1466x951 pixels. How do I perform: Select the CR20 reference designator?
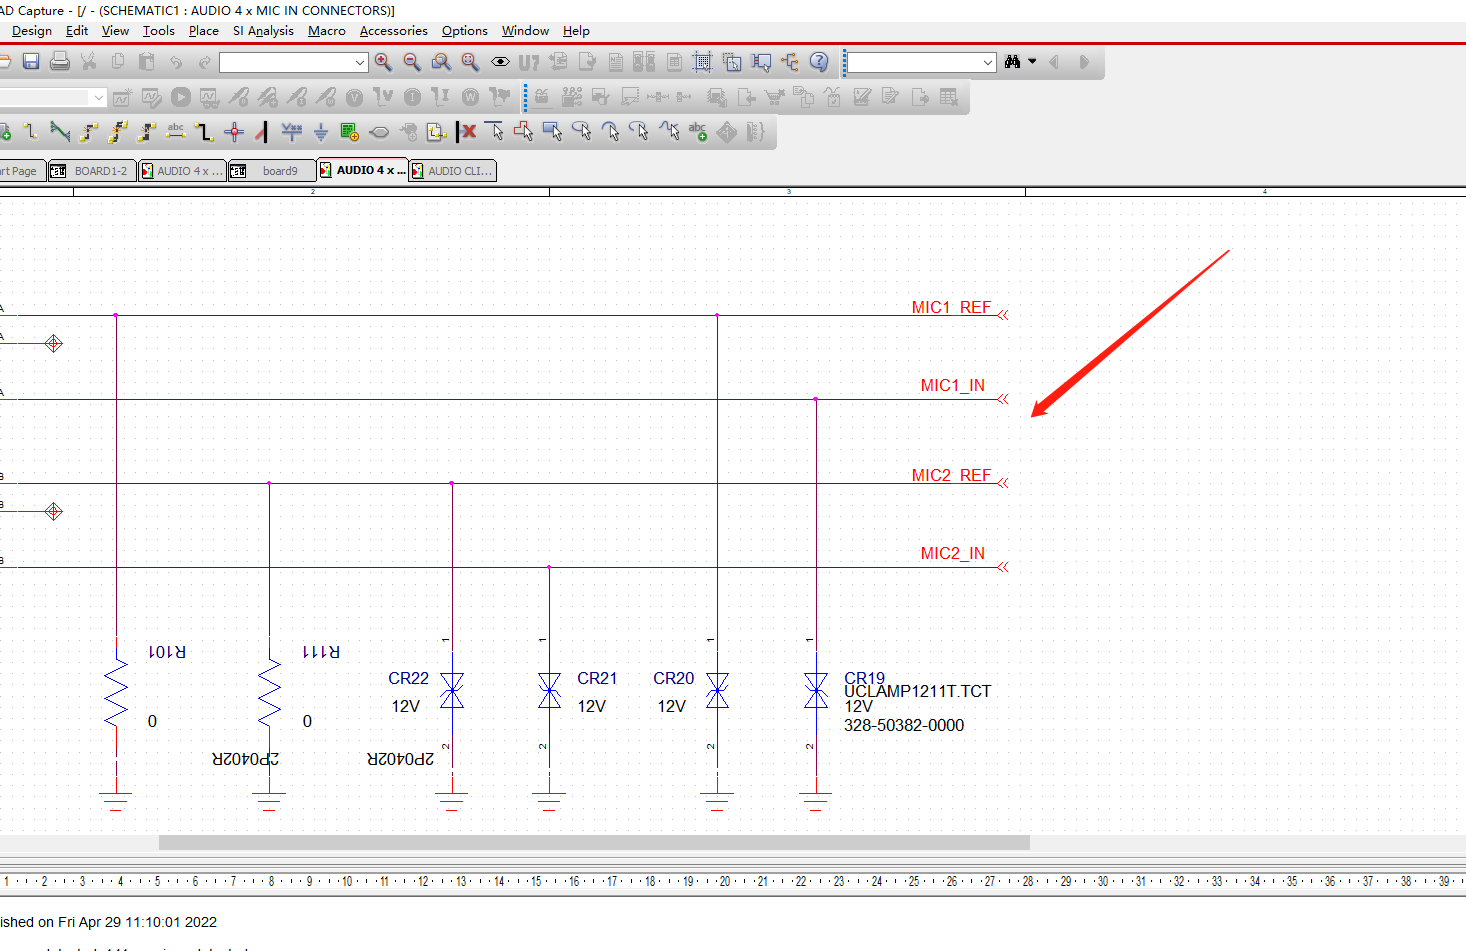(673, 679)
